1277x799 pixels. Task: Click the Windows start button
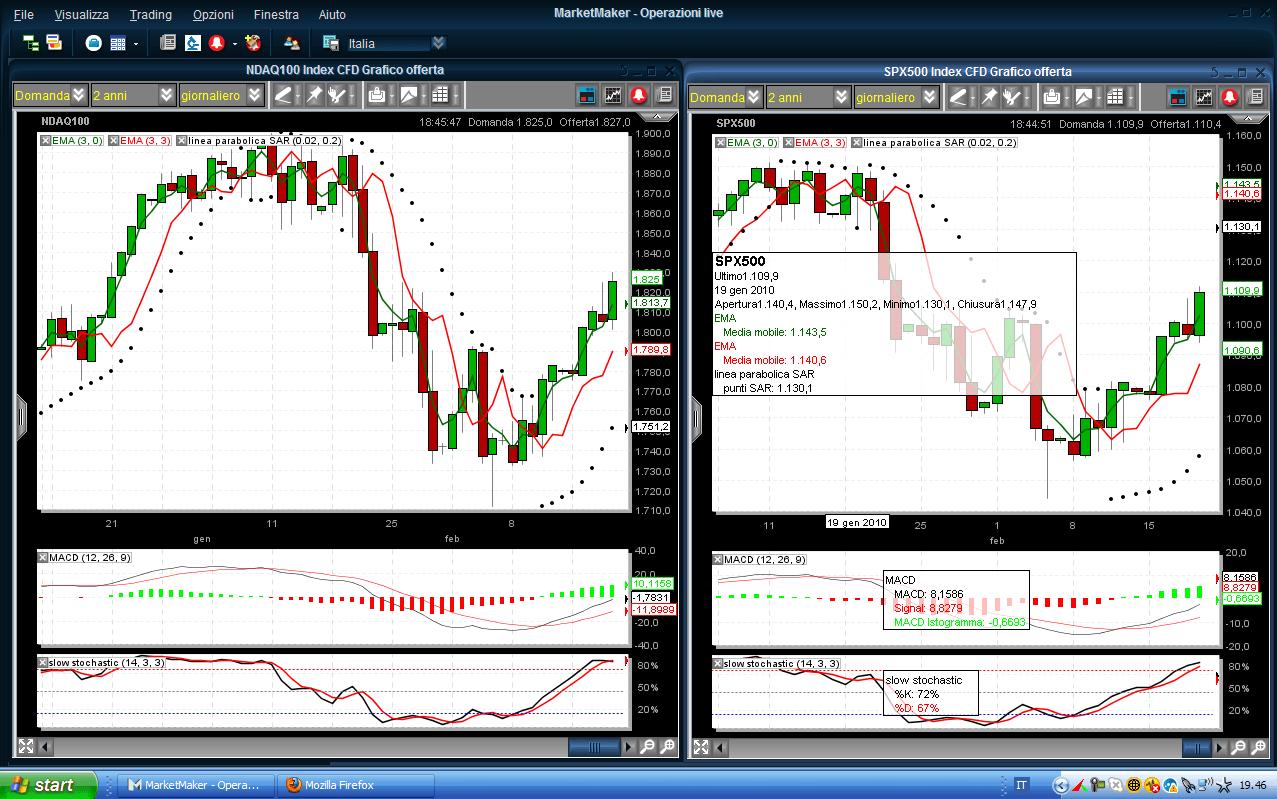point(48,785)
